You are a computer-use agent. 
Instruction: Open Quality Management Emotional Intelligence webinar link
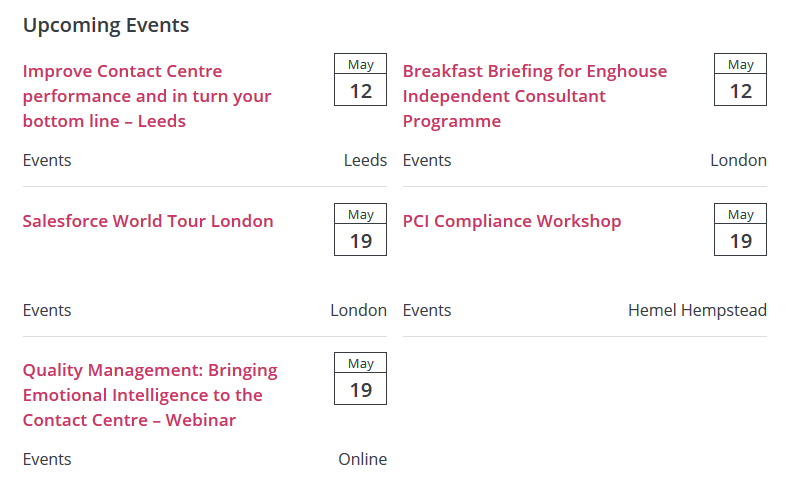click(x=150, y=395)
